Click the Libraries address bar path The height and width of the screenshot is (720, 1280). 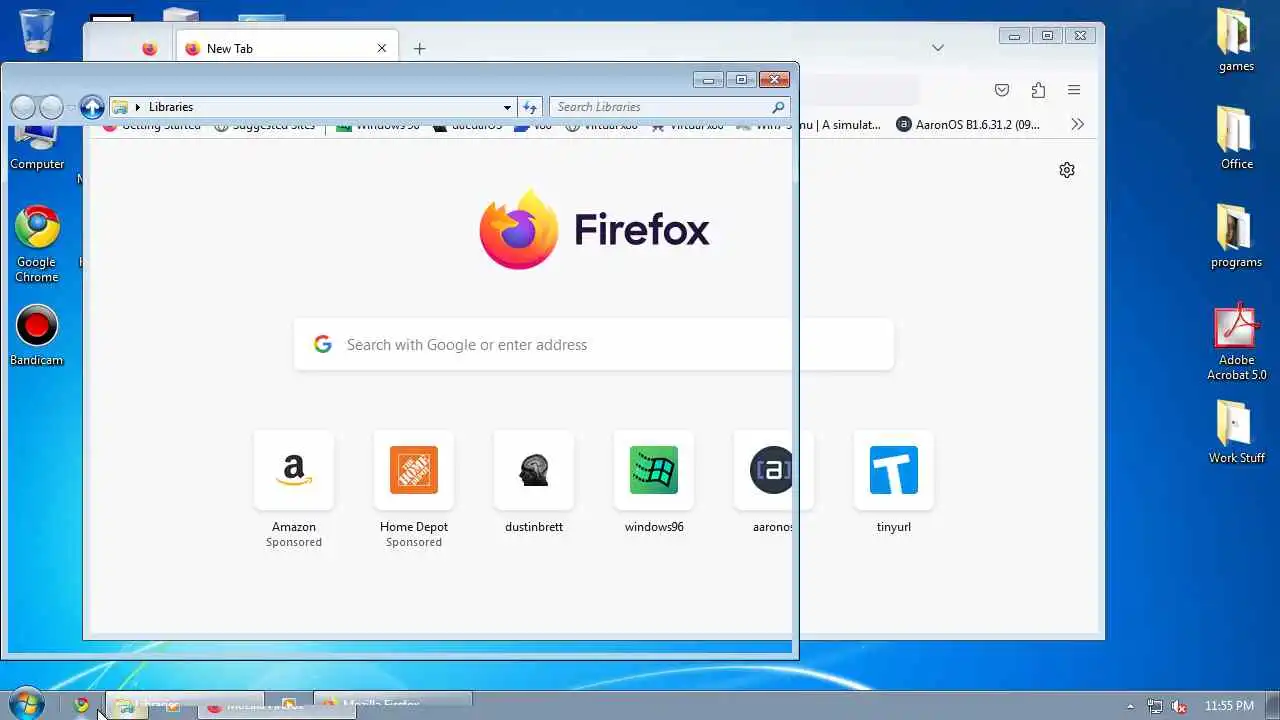tap(171, 107)
